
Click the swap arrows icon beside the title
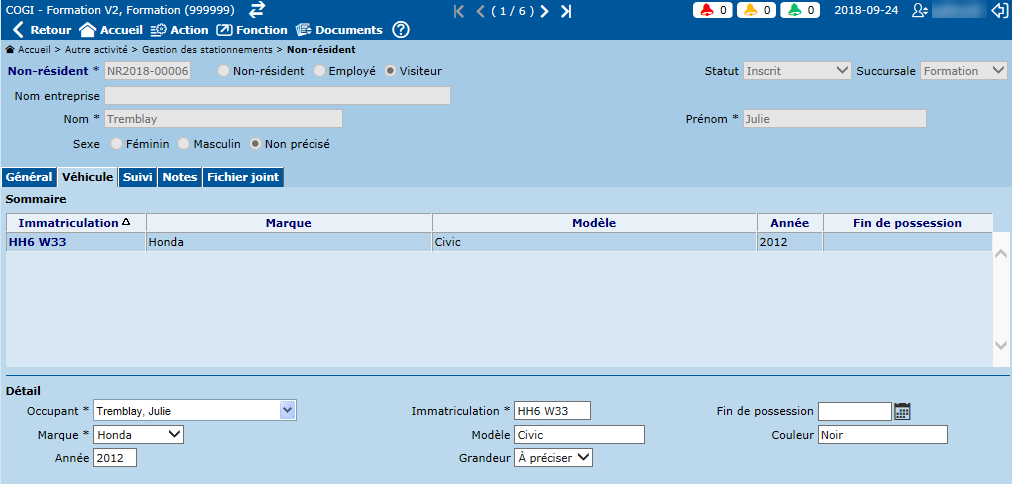click(x=257, y=10)
